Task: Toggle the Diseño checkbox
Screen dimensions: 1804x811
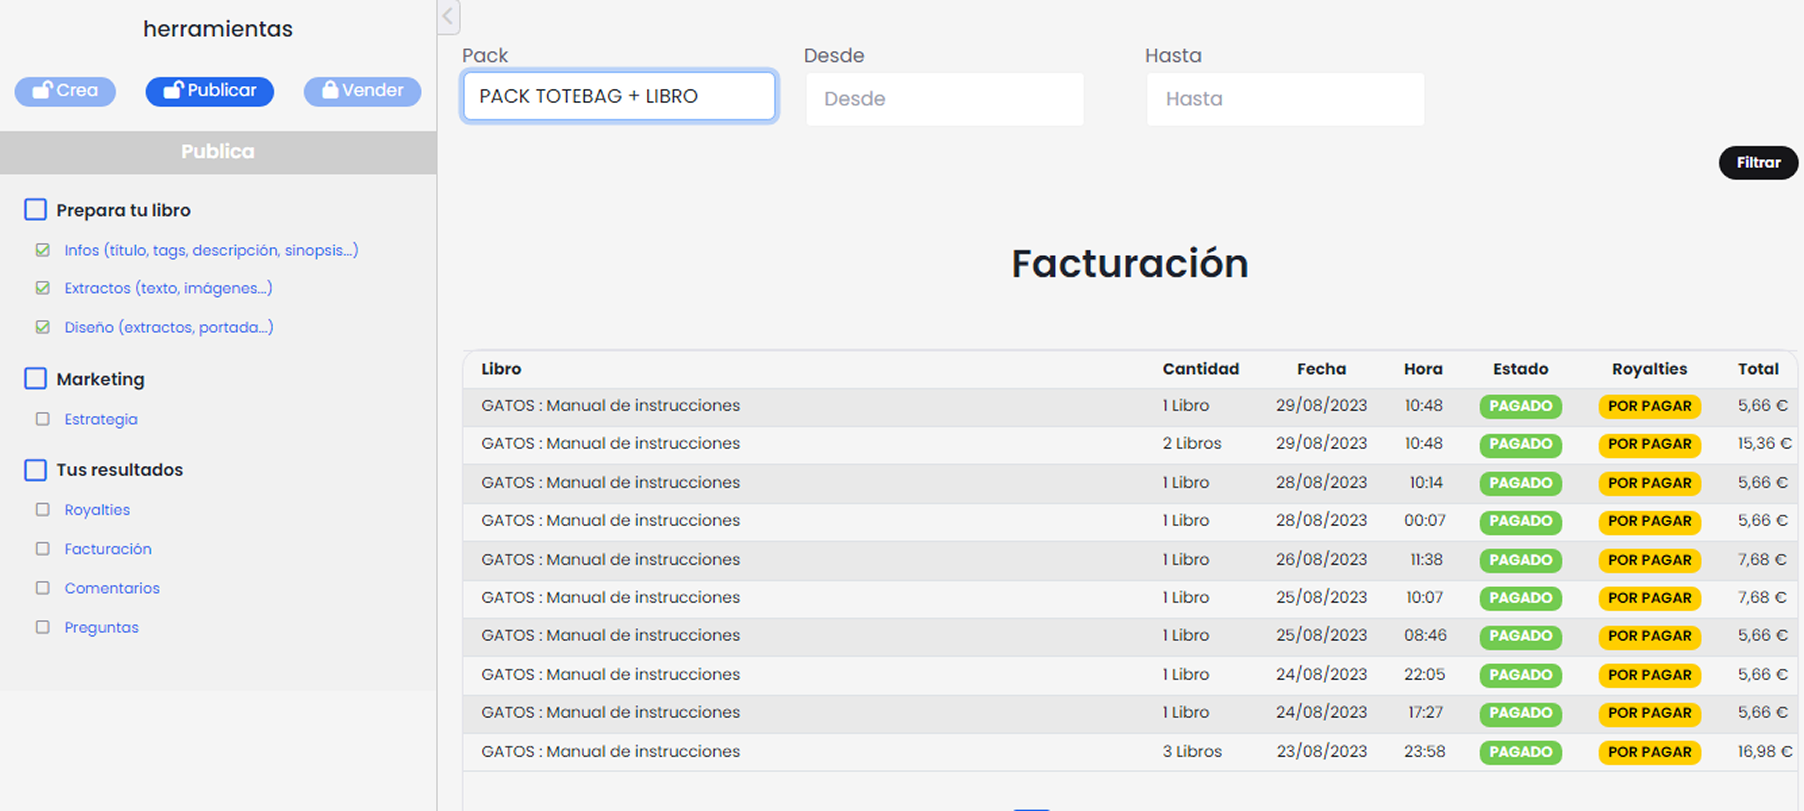Action: pos(43,327)
